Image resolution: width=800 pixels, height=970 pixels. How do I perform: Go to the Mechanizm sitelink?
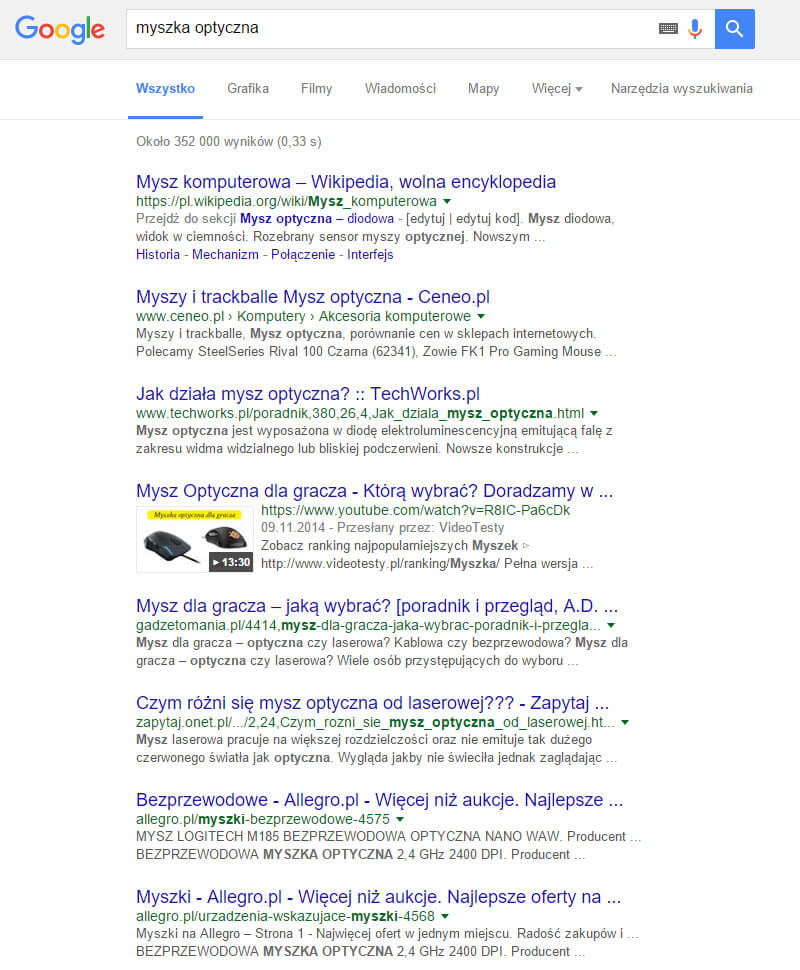(225, 255)
